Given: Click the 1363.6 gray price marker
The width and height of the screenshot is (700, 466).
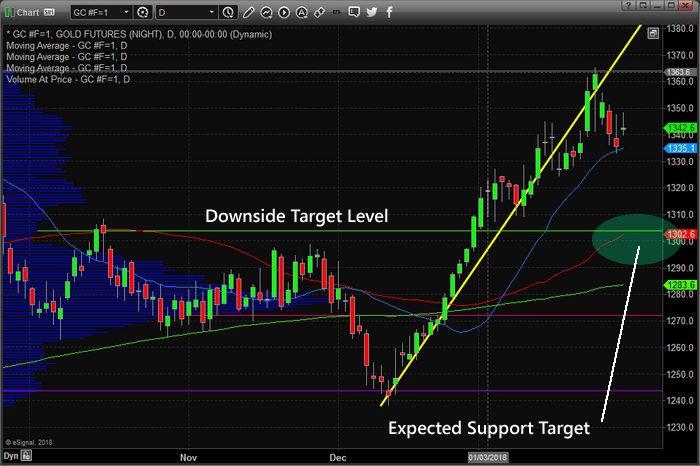Looking at the screenshot, I should (x=679, y=72).
